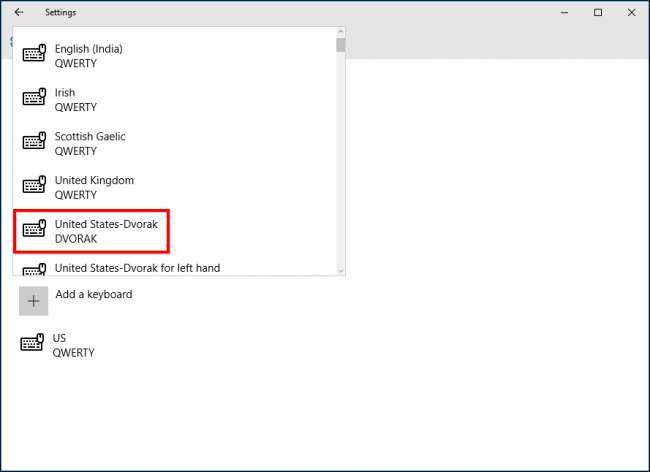
Task: Maximize the Settings window
Action: point(598,12)
